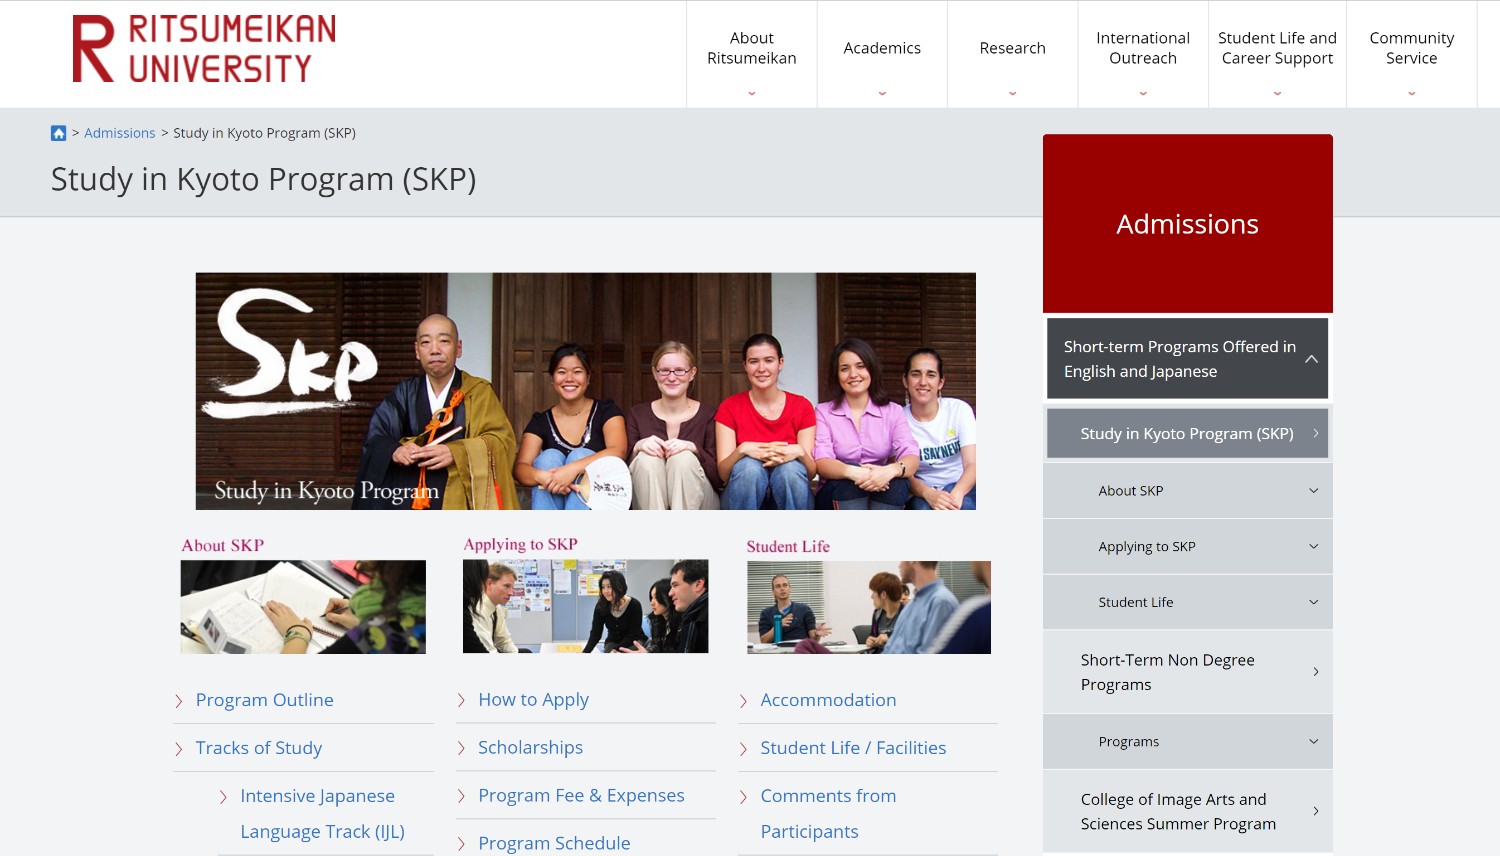This screenshot has height=856, width=1500.
Task: Select Study in Kyoto Program (SKP) sidebar item
Action: point(1188,433)
